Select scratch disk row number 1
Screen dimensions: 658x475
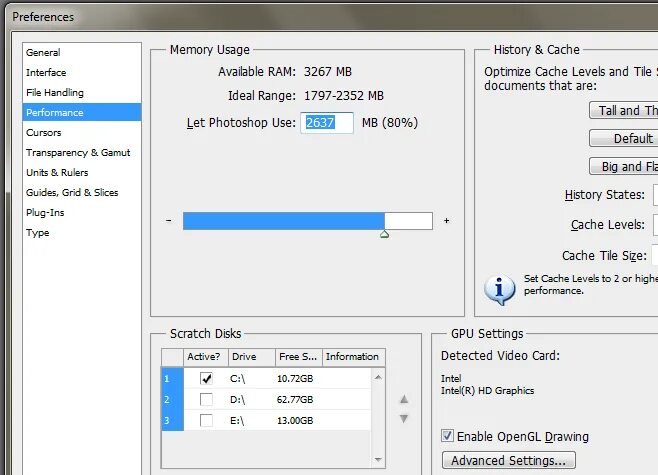click(x=172, y=378)
